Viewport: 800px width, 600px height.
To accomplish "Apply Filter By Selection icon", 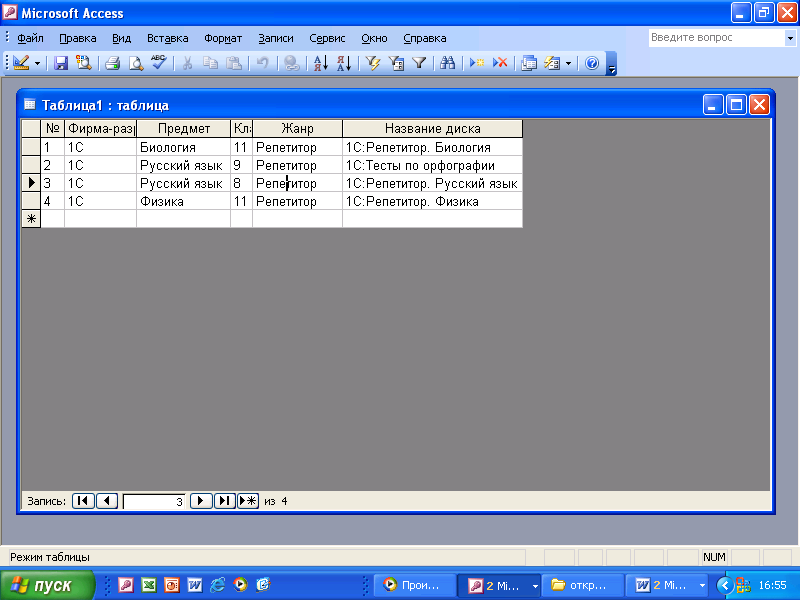I will coord(373,63).
